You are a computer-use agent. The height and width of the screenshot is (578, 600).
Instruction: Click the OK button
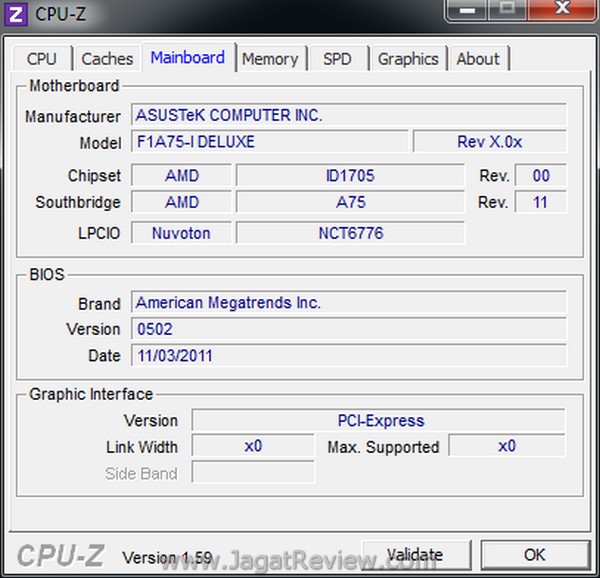[535, 555]
